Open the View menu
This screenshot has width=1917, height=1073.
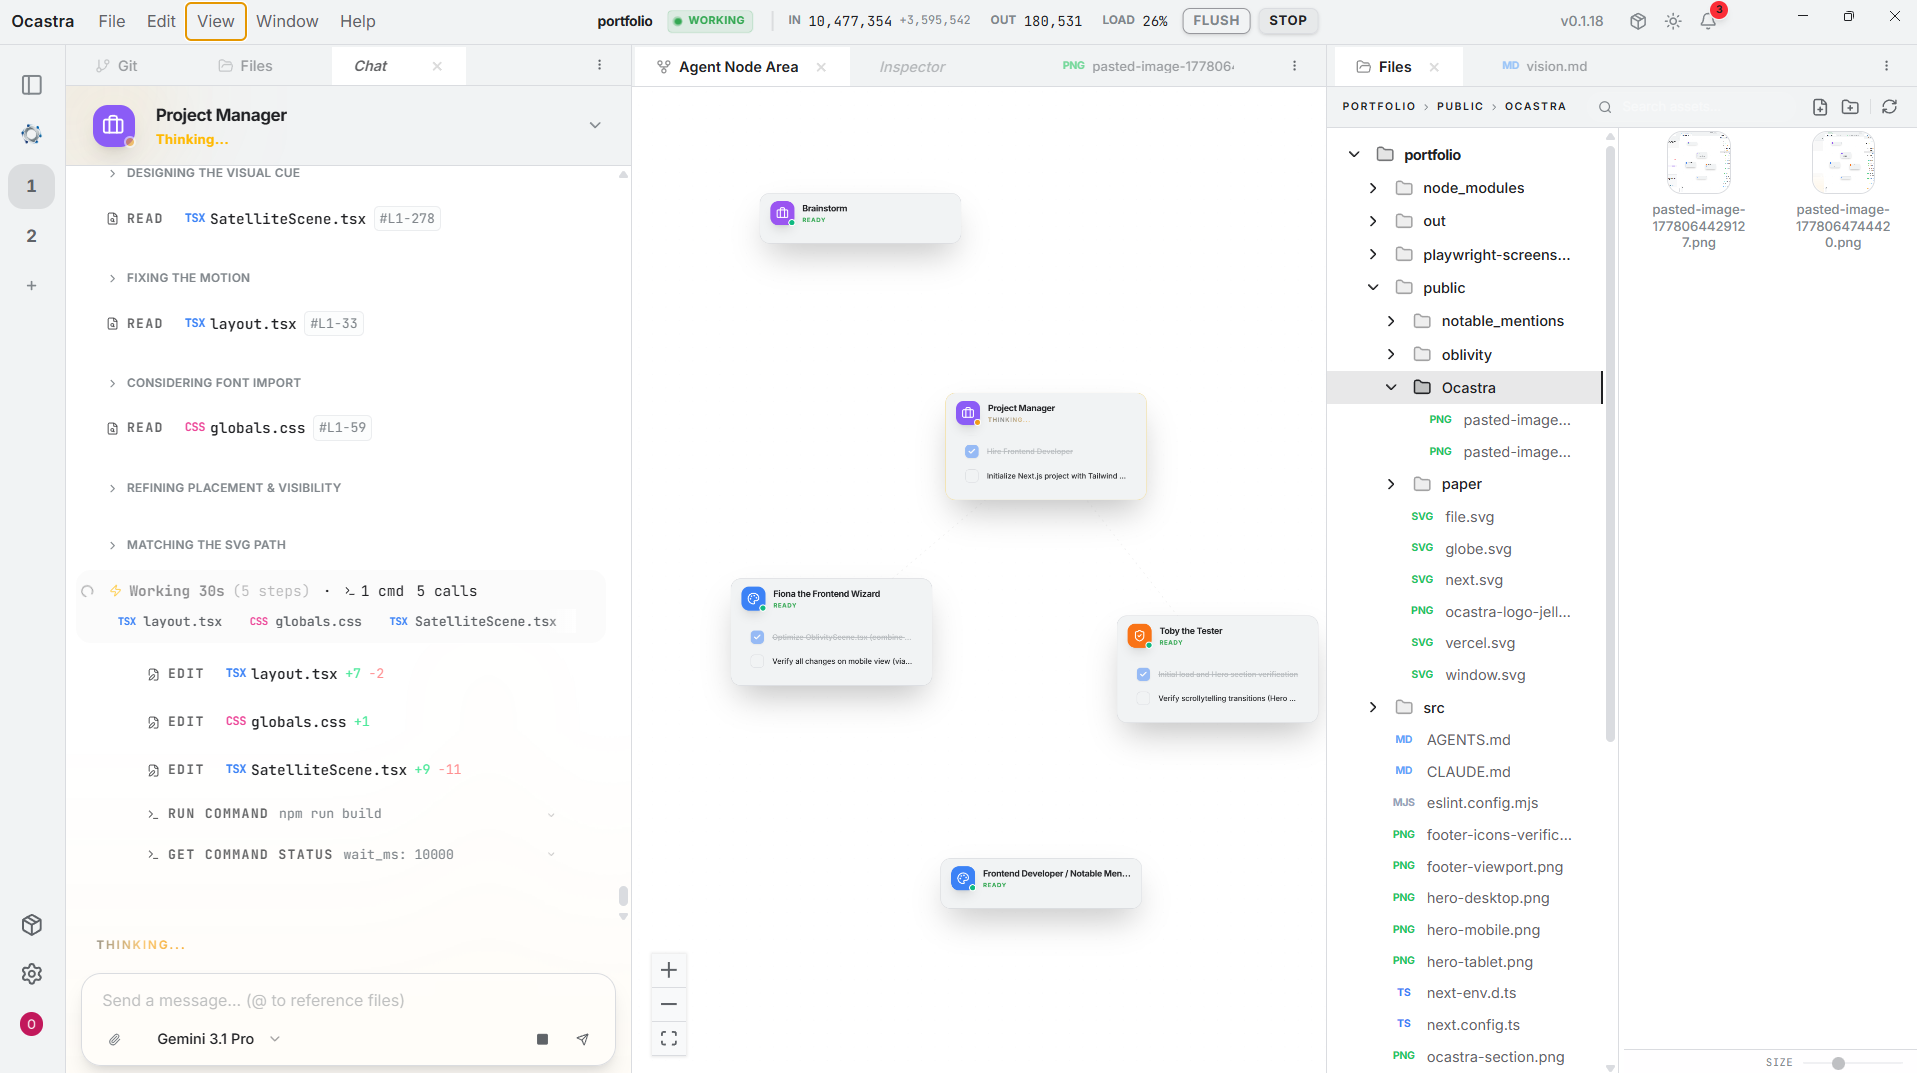pos(215,21)
